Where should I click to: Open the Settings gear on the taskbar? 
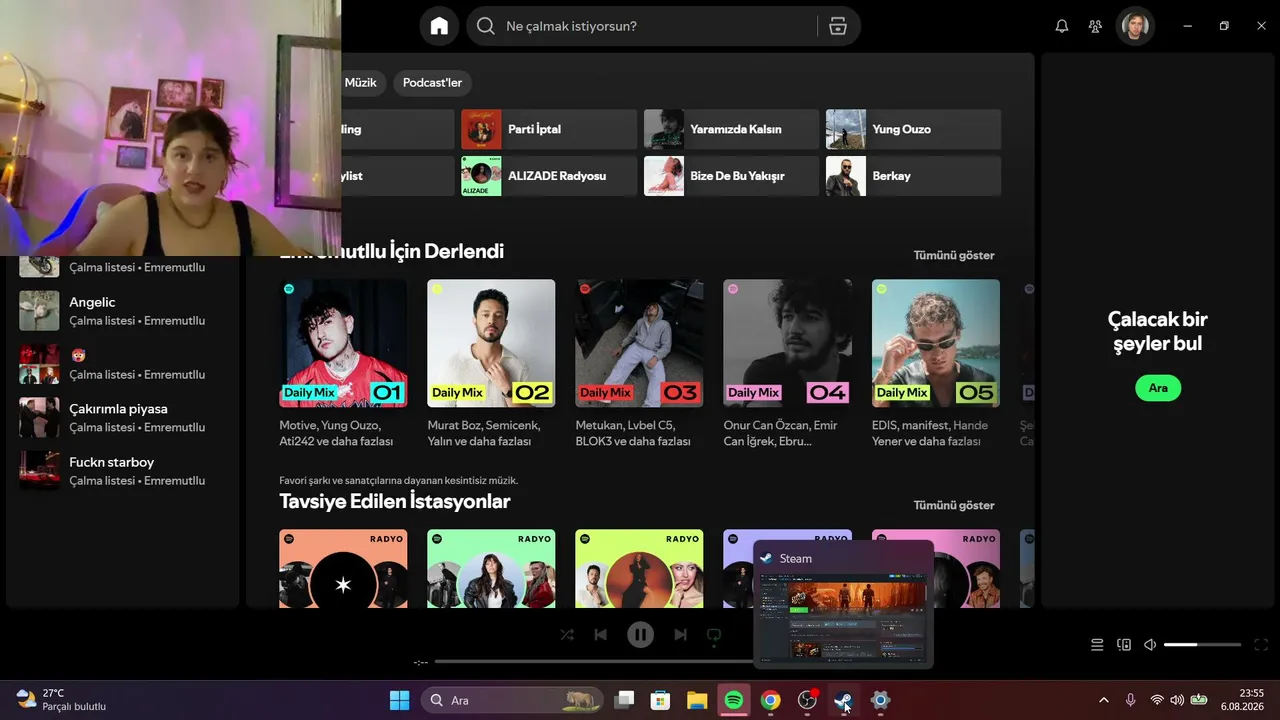(880, 700)
